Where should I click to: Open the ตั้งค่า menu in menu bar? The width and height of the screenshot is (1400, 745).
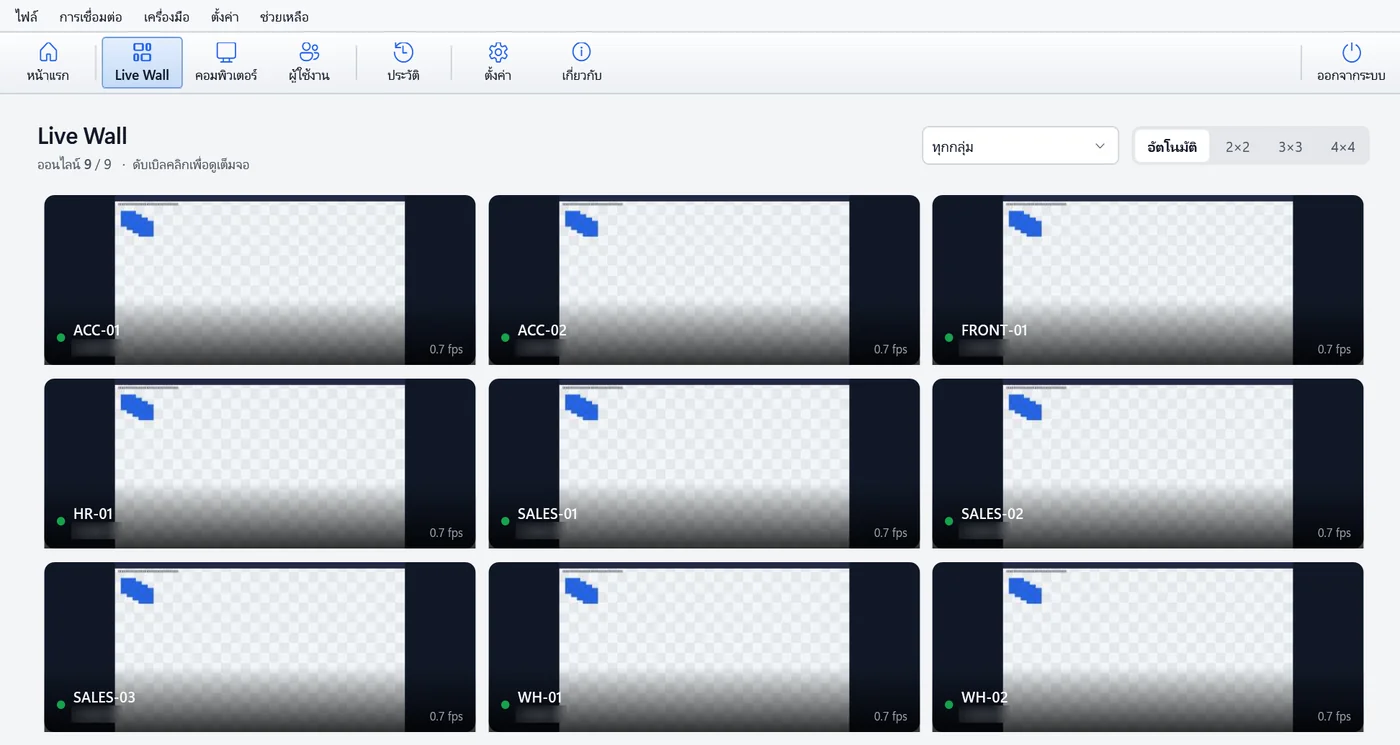(x=225, y=17)
